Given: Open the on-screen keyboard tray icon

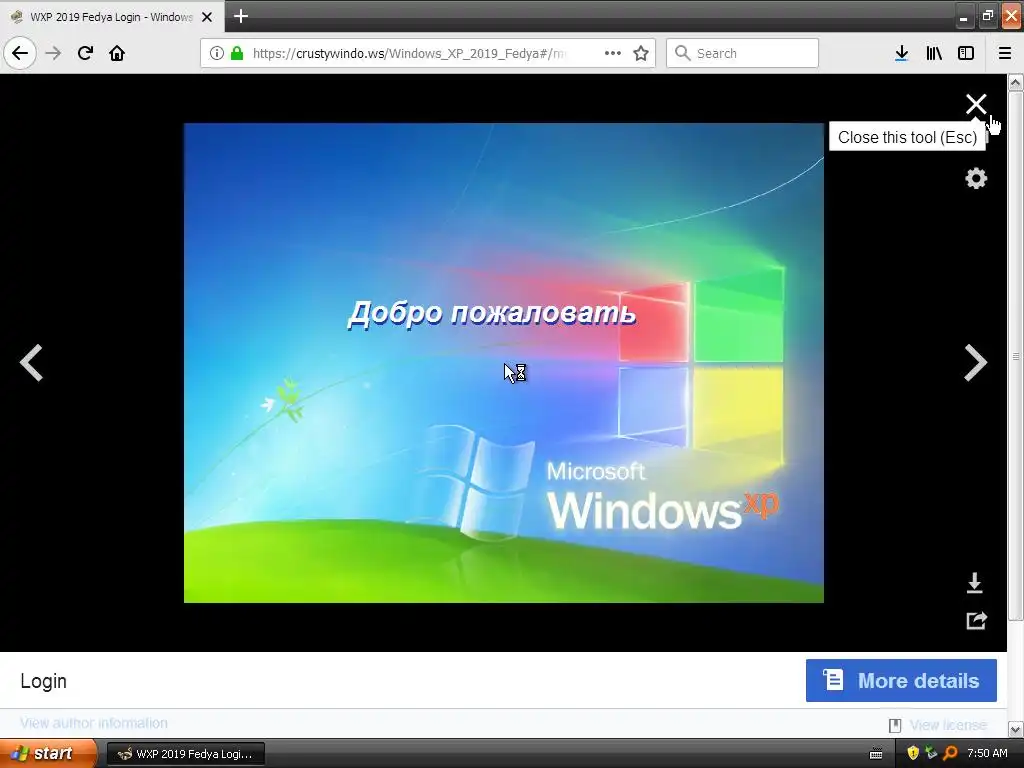Looking at the screenshot, I should [x=876, y=754].
